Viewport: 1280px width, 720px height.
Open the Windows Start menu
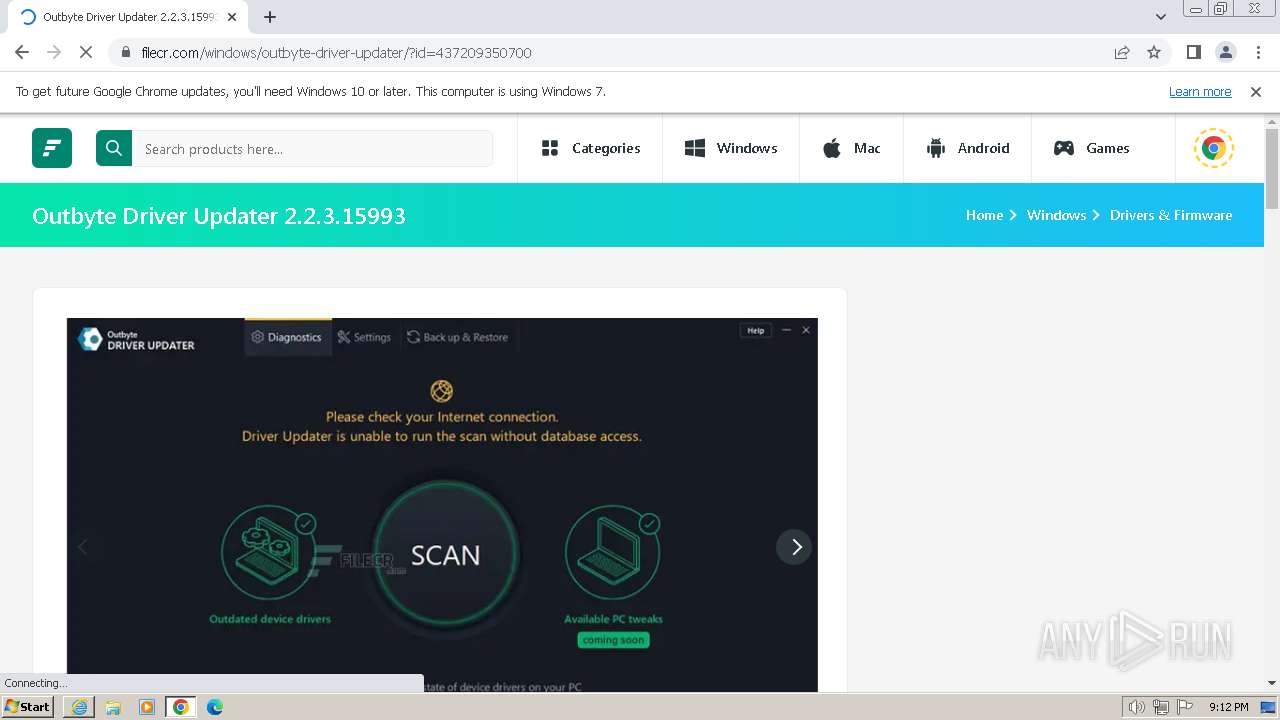(x=28, y=707)
